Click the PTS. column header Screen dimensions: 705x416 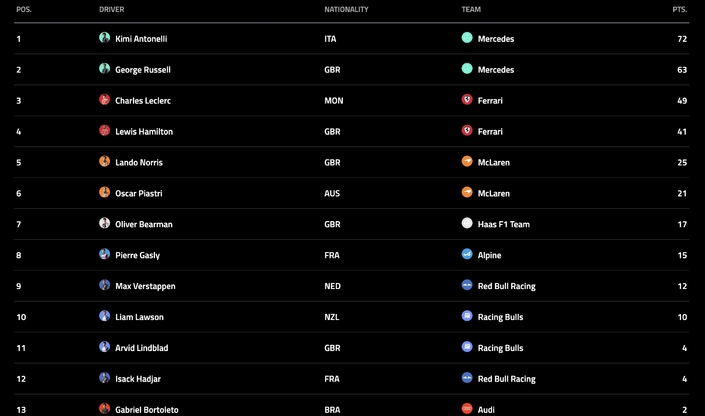[x=680, y=10]
